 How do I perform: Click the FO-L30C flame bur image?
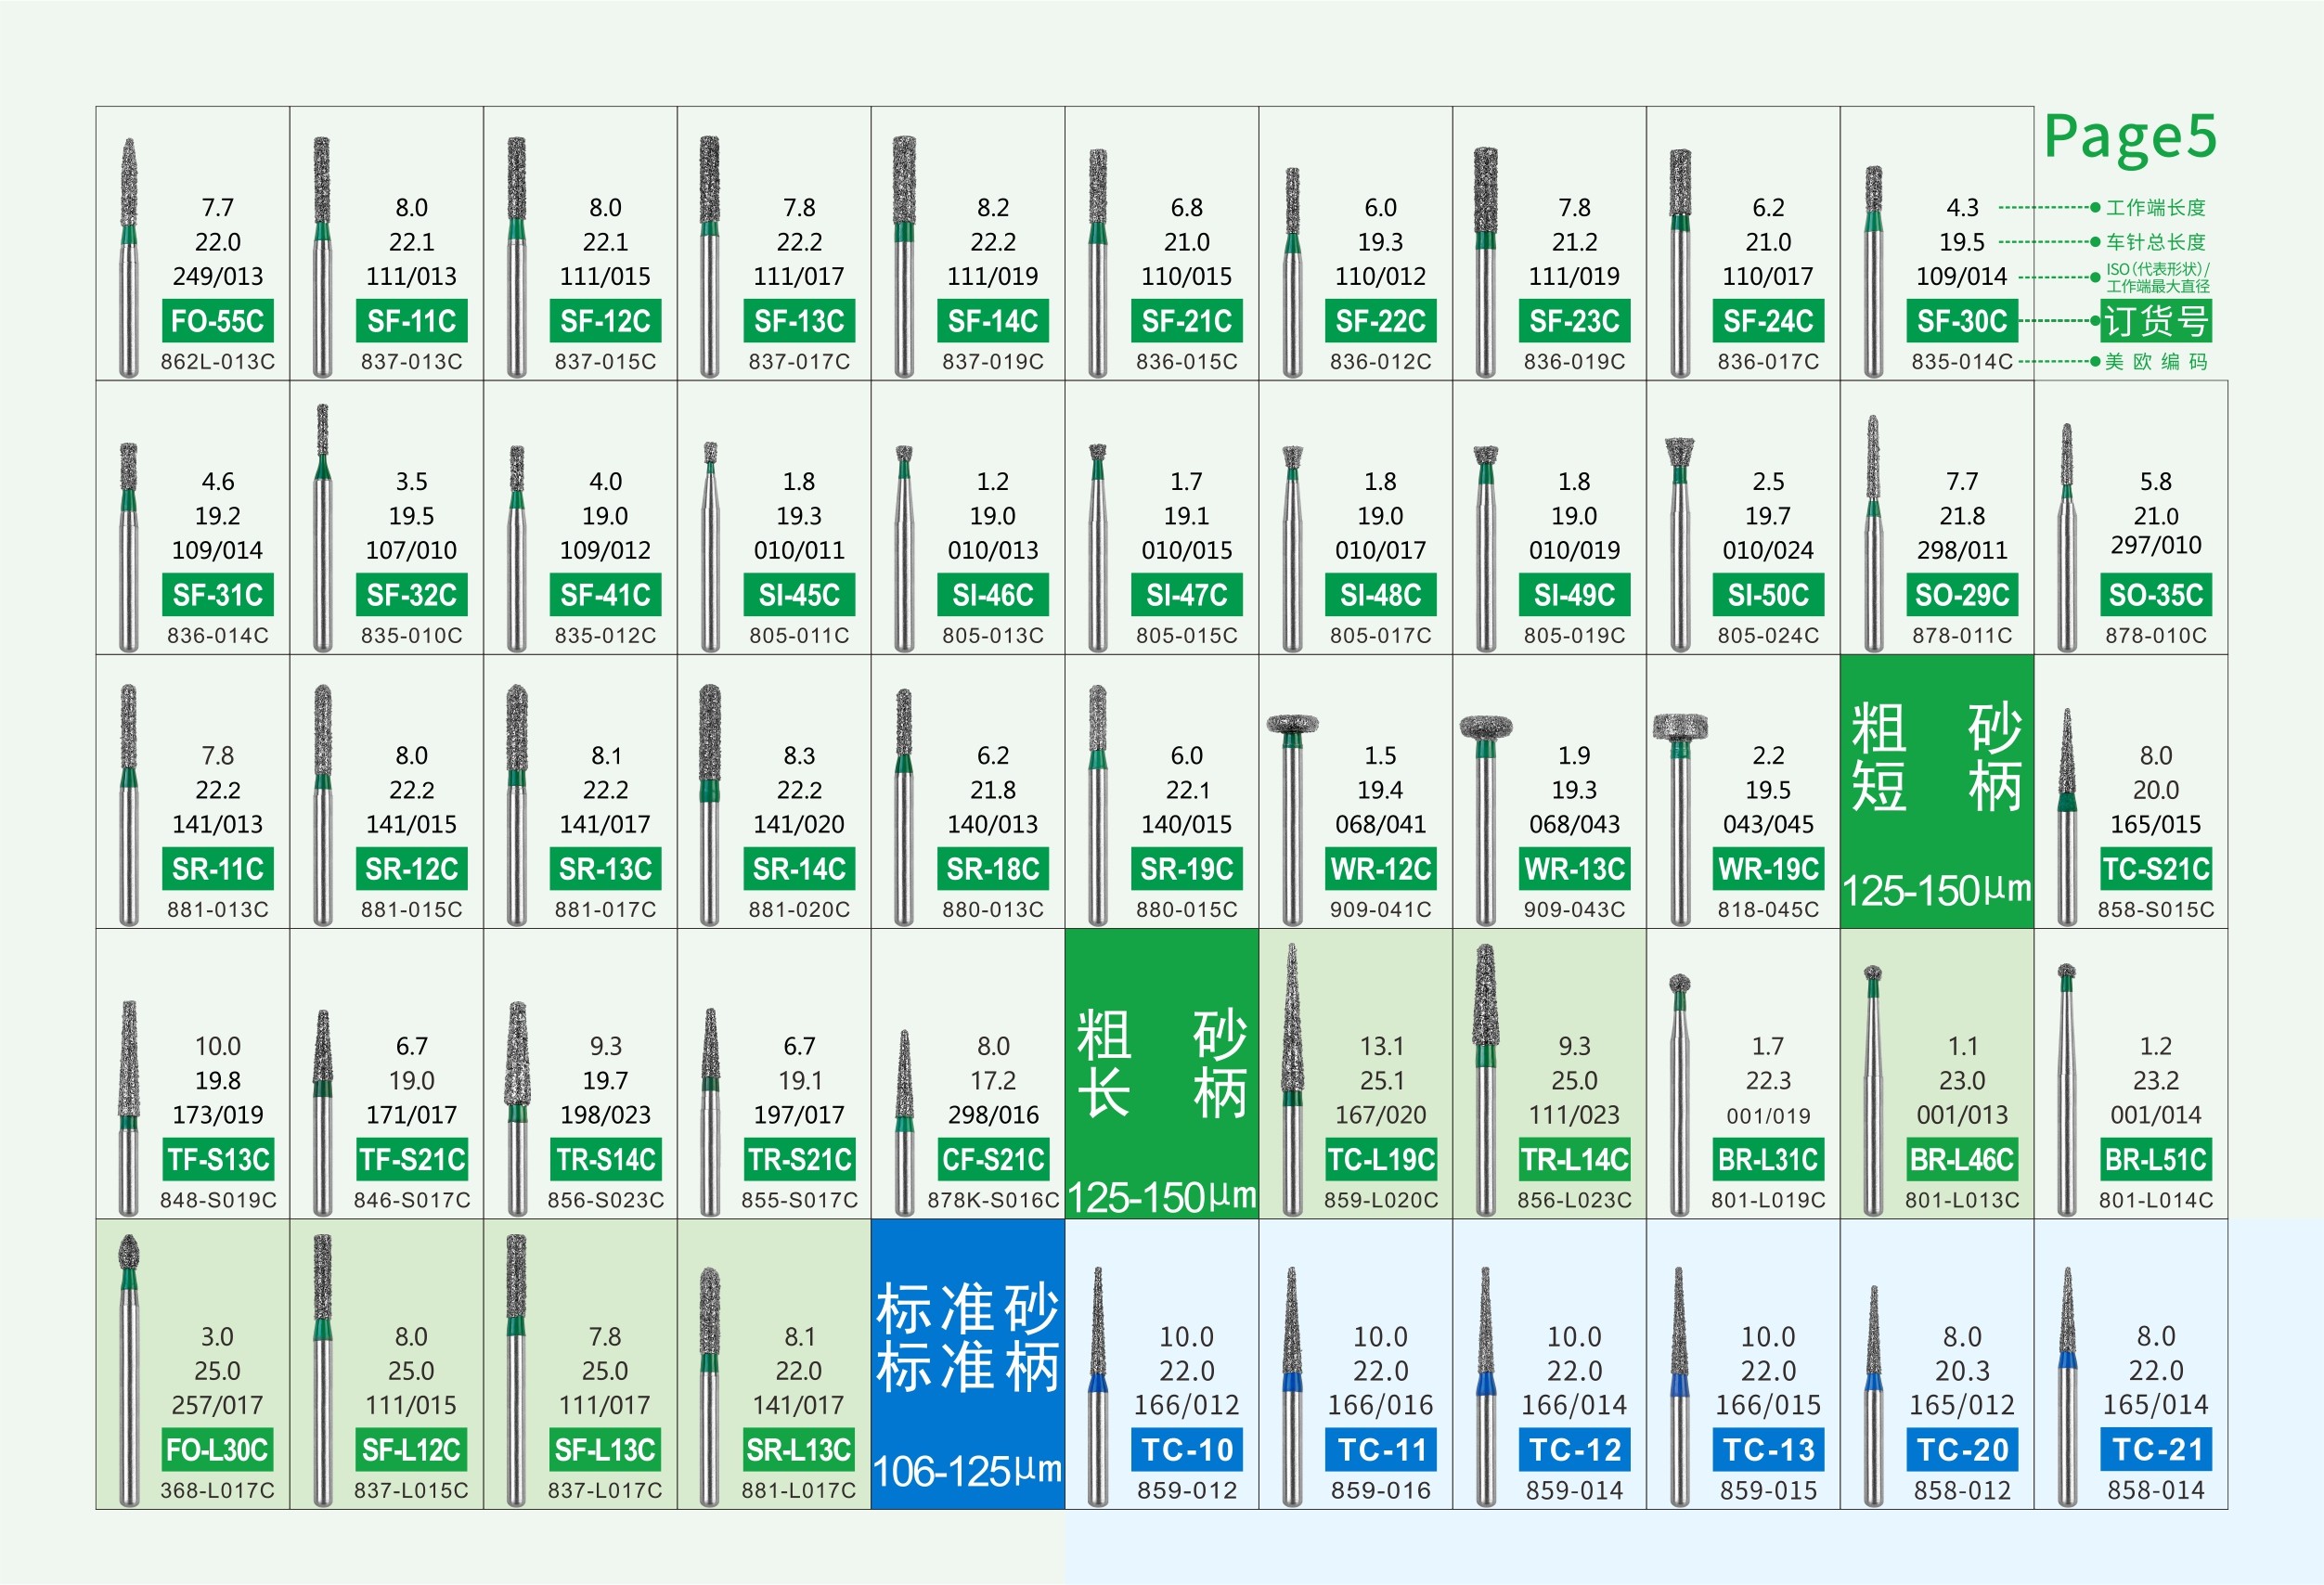129,1369
